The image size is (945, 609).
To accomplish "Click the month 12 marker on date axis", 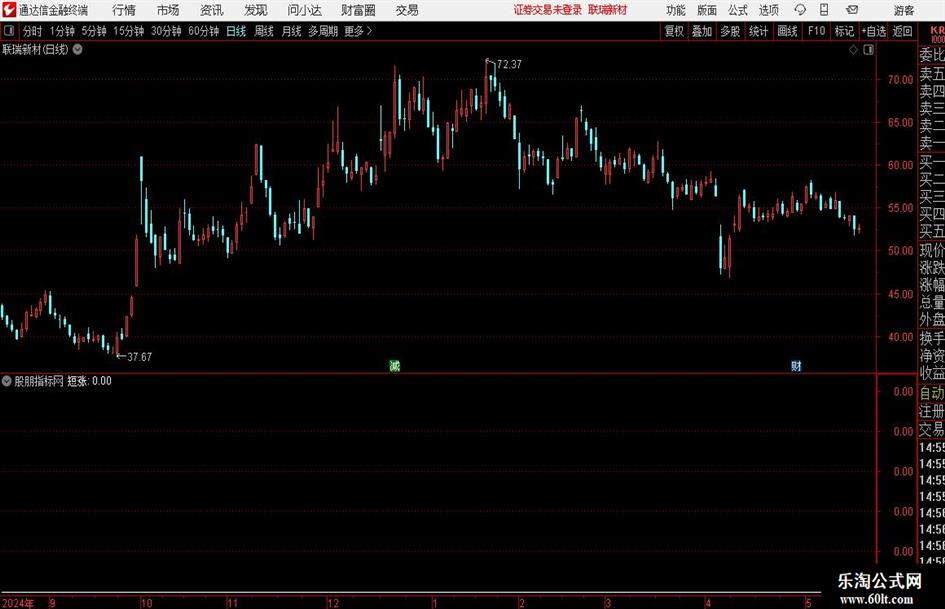I will tap(333, 602).
